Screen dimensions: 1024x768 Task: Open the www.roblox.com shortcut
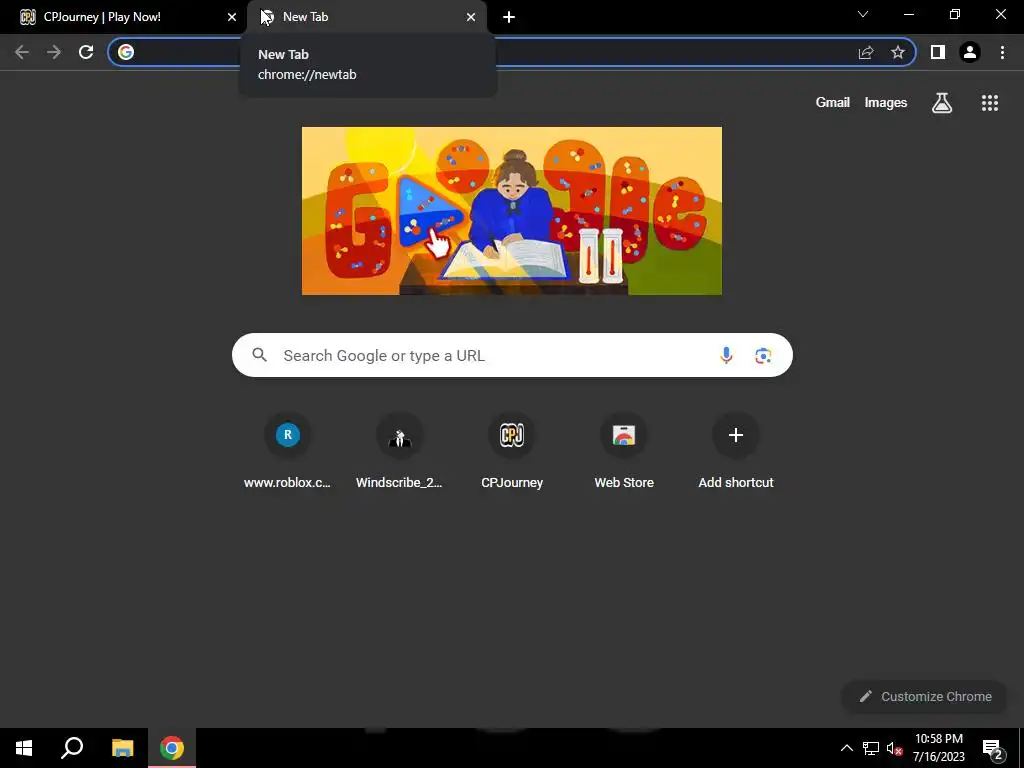click(287, 451)
